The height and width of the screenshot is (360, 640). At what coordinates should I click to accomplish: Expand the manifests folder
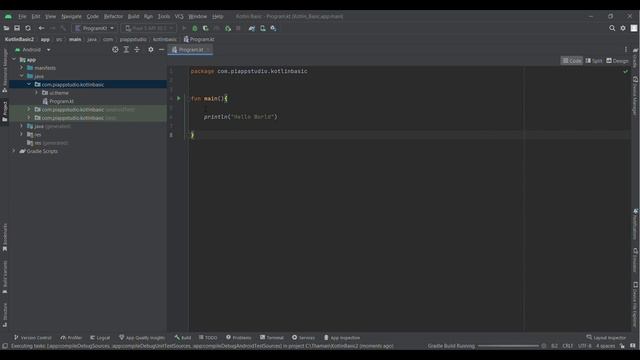(x=22, y=68)
